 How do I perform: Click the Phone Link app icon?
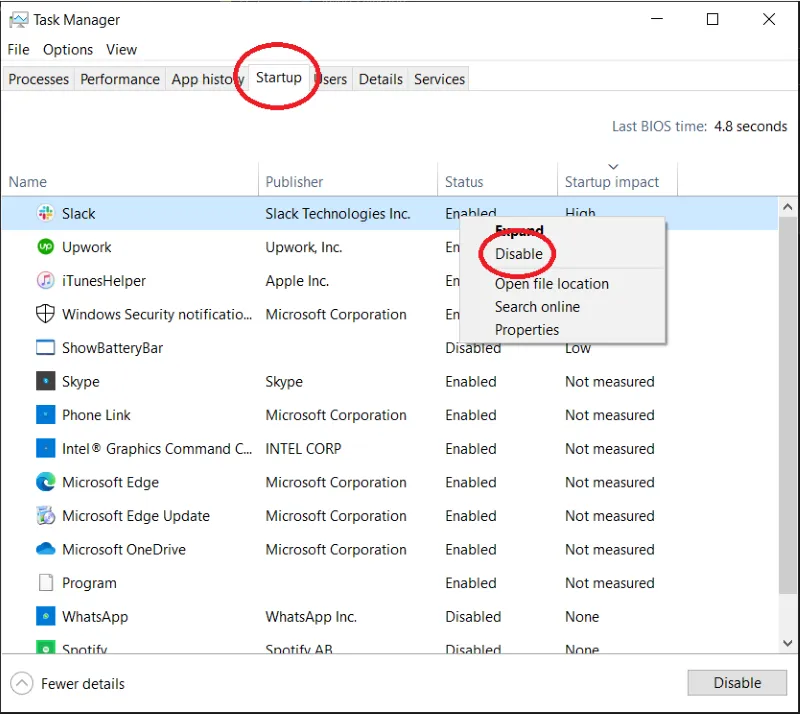click(x=45, y=415)
